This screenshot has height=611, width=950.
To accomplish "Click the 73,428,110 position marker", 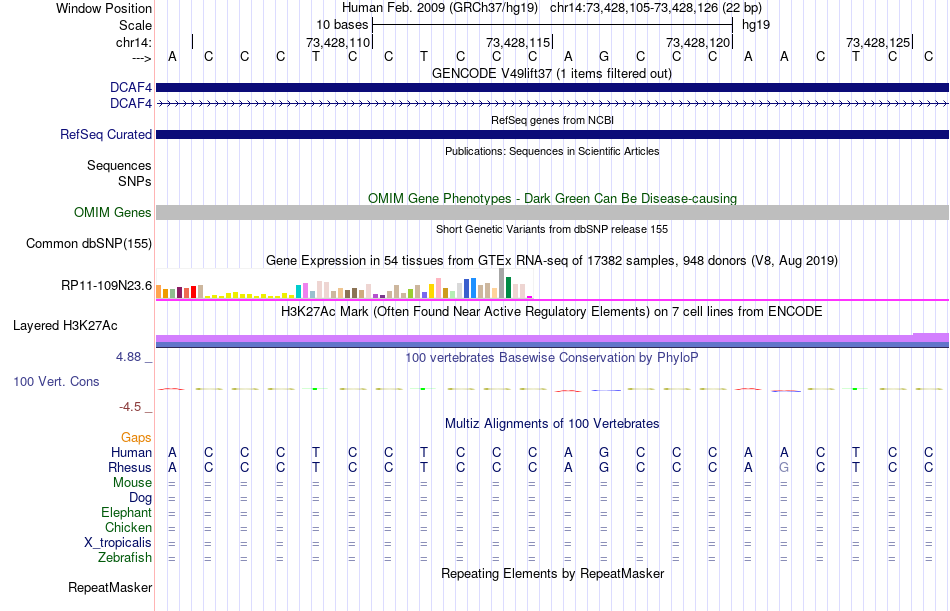I will pyautogui.click(x=338, y=42).
